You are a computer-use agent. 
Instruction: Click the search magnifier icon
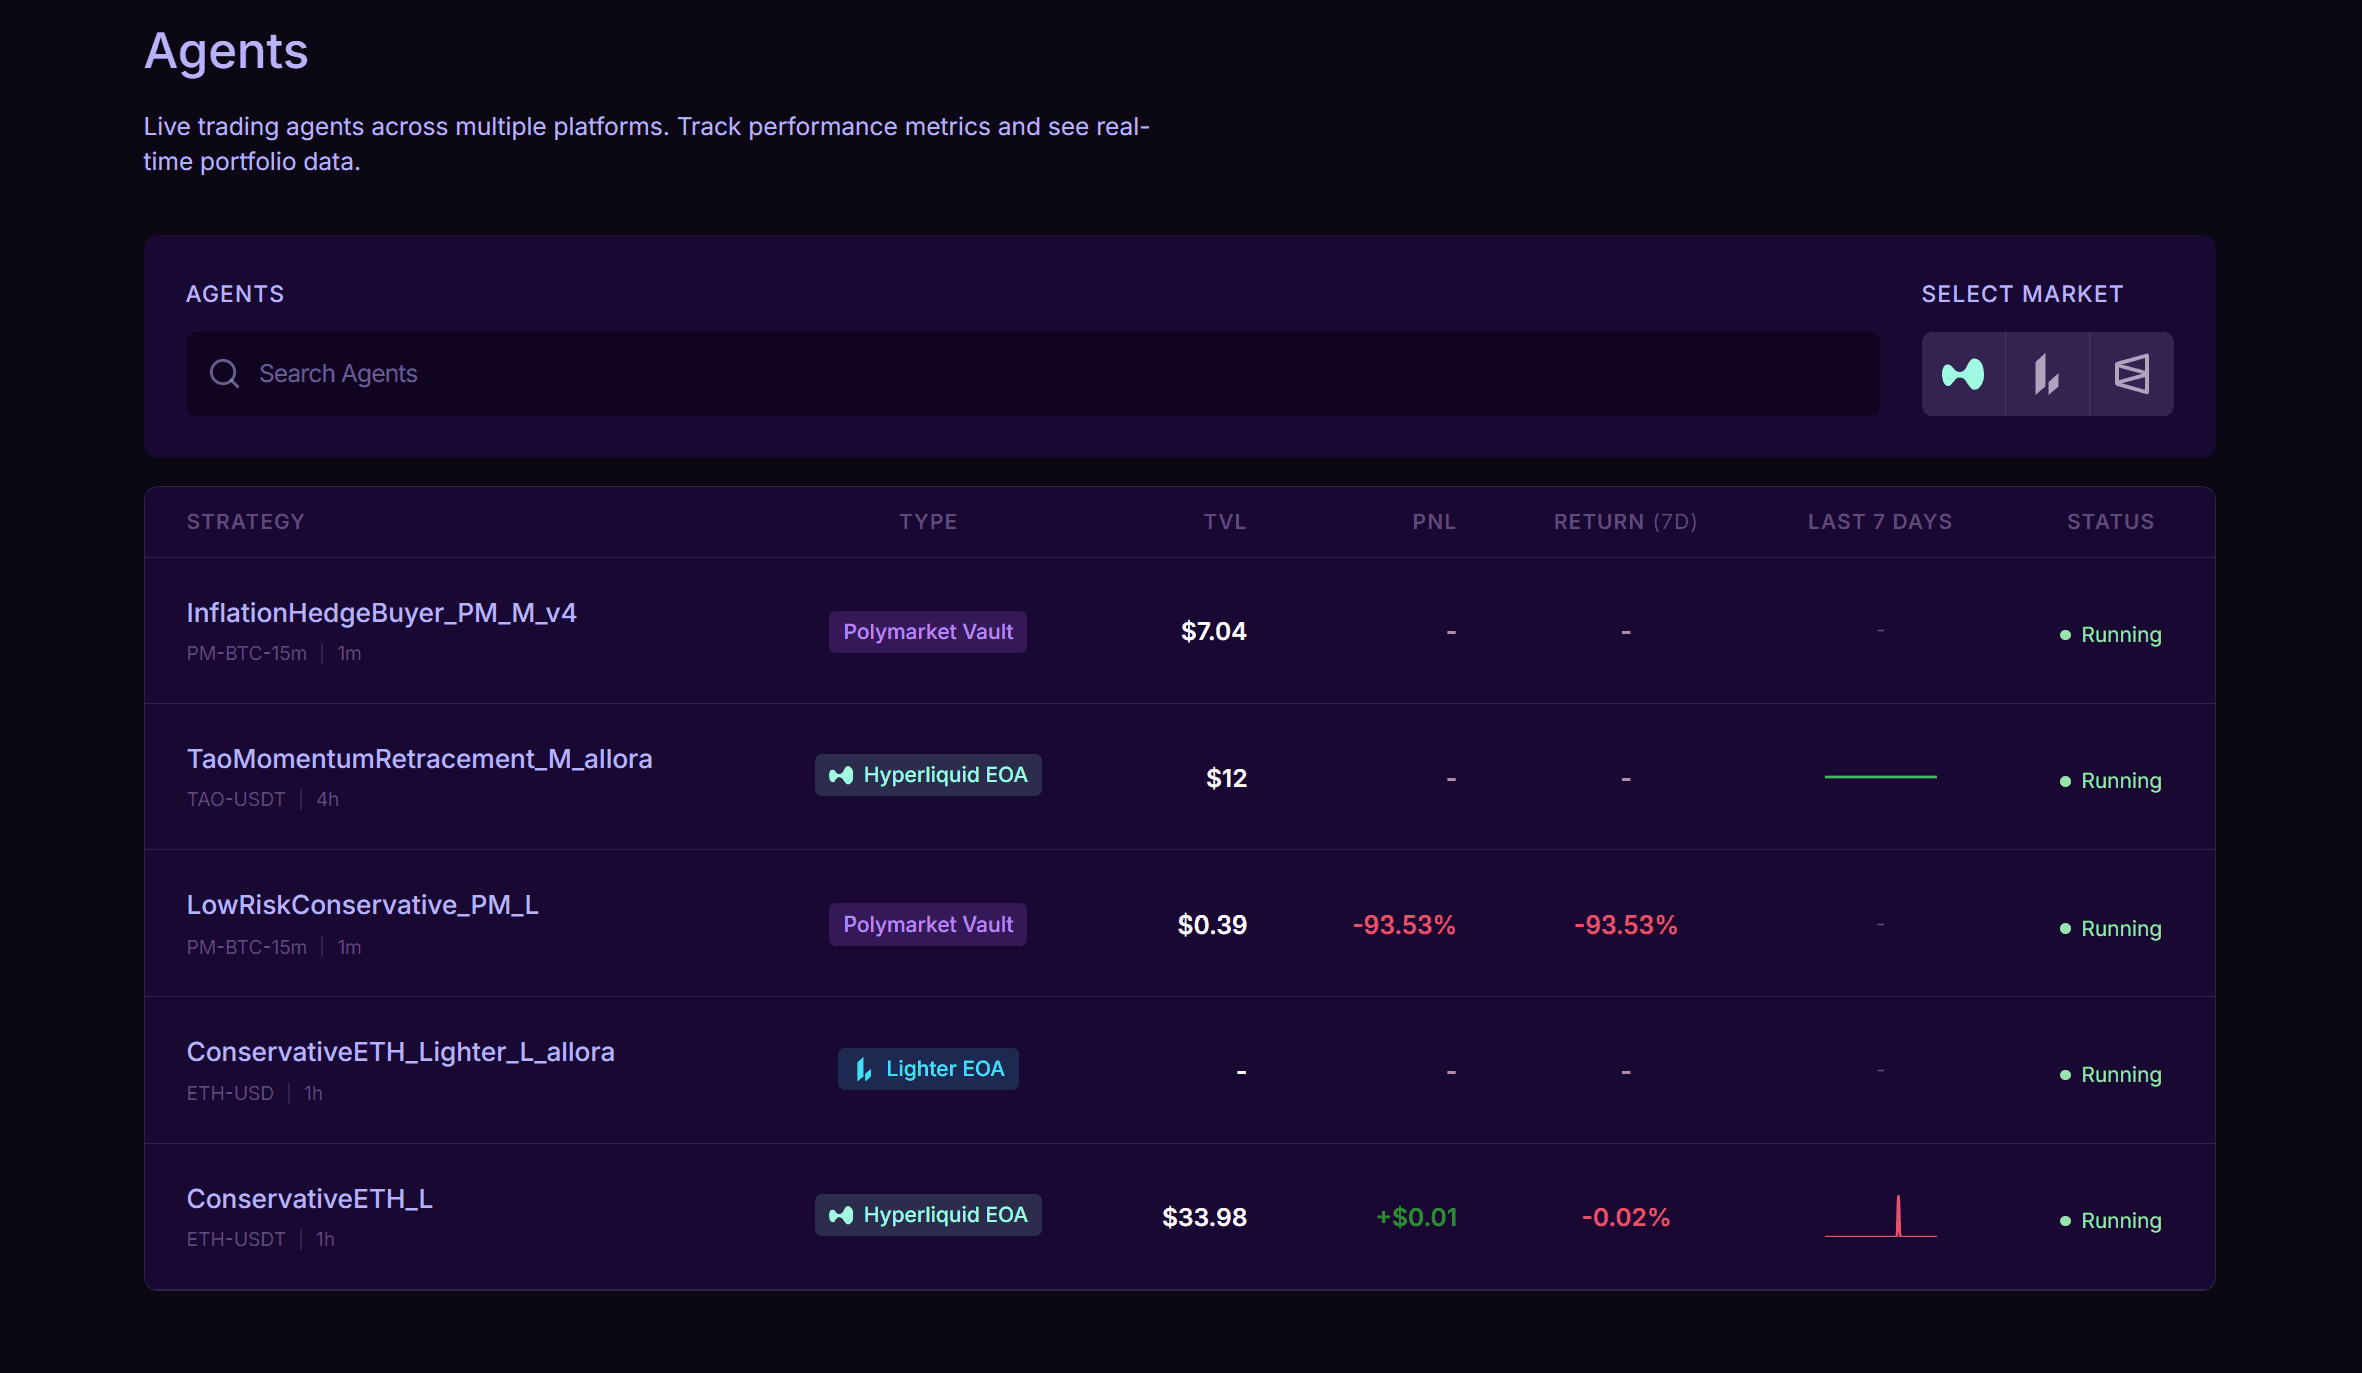pyautogui.click(x=224, y=374)
